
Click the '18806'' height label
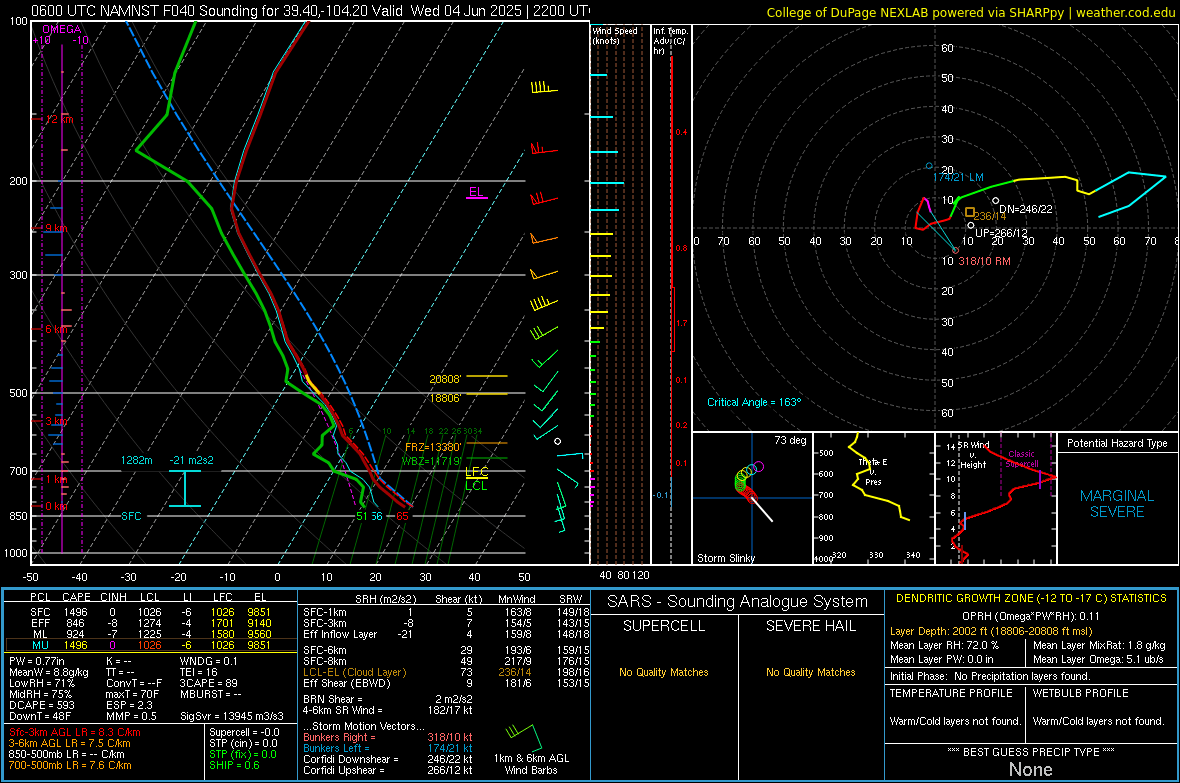(x=445, y=398)
